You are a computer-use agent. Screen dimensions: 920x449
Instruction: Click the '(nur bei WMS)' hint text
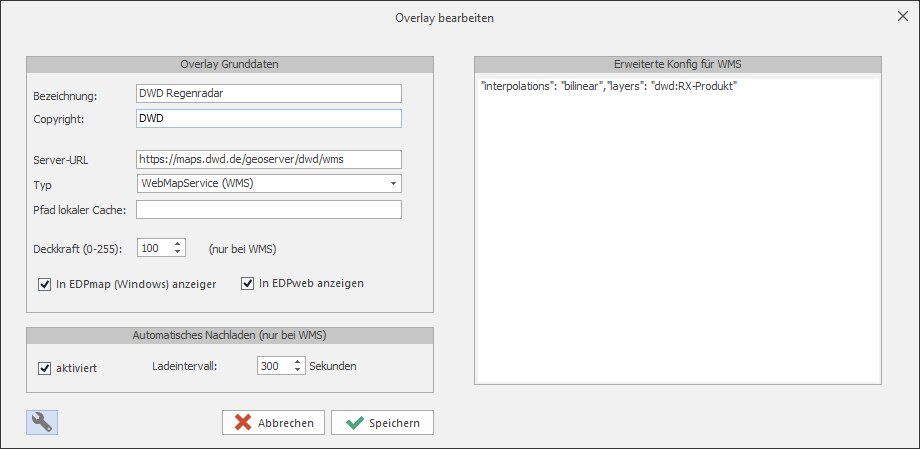[x=242, y=249]
